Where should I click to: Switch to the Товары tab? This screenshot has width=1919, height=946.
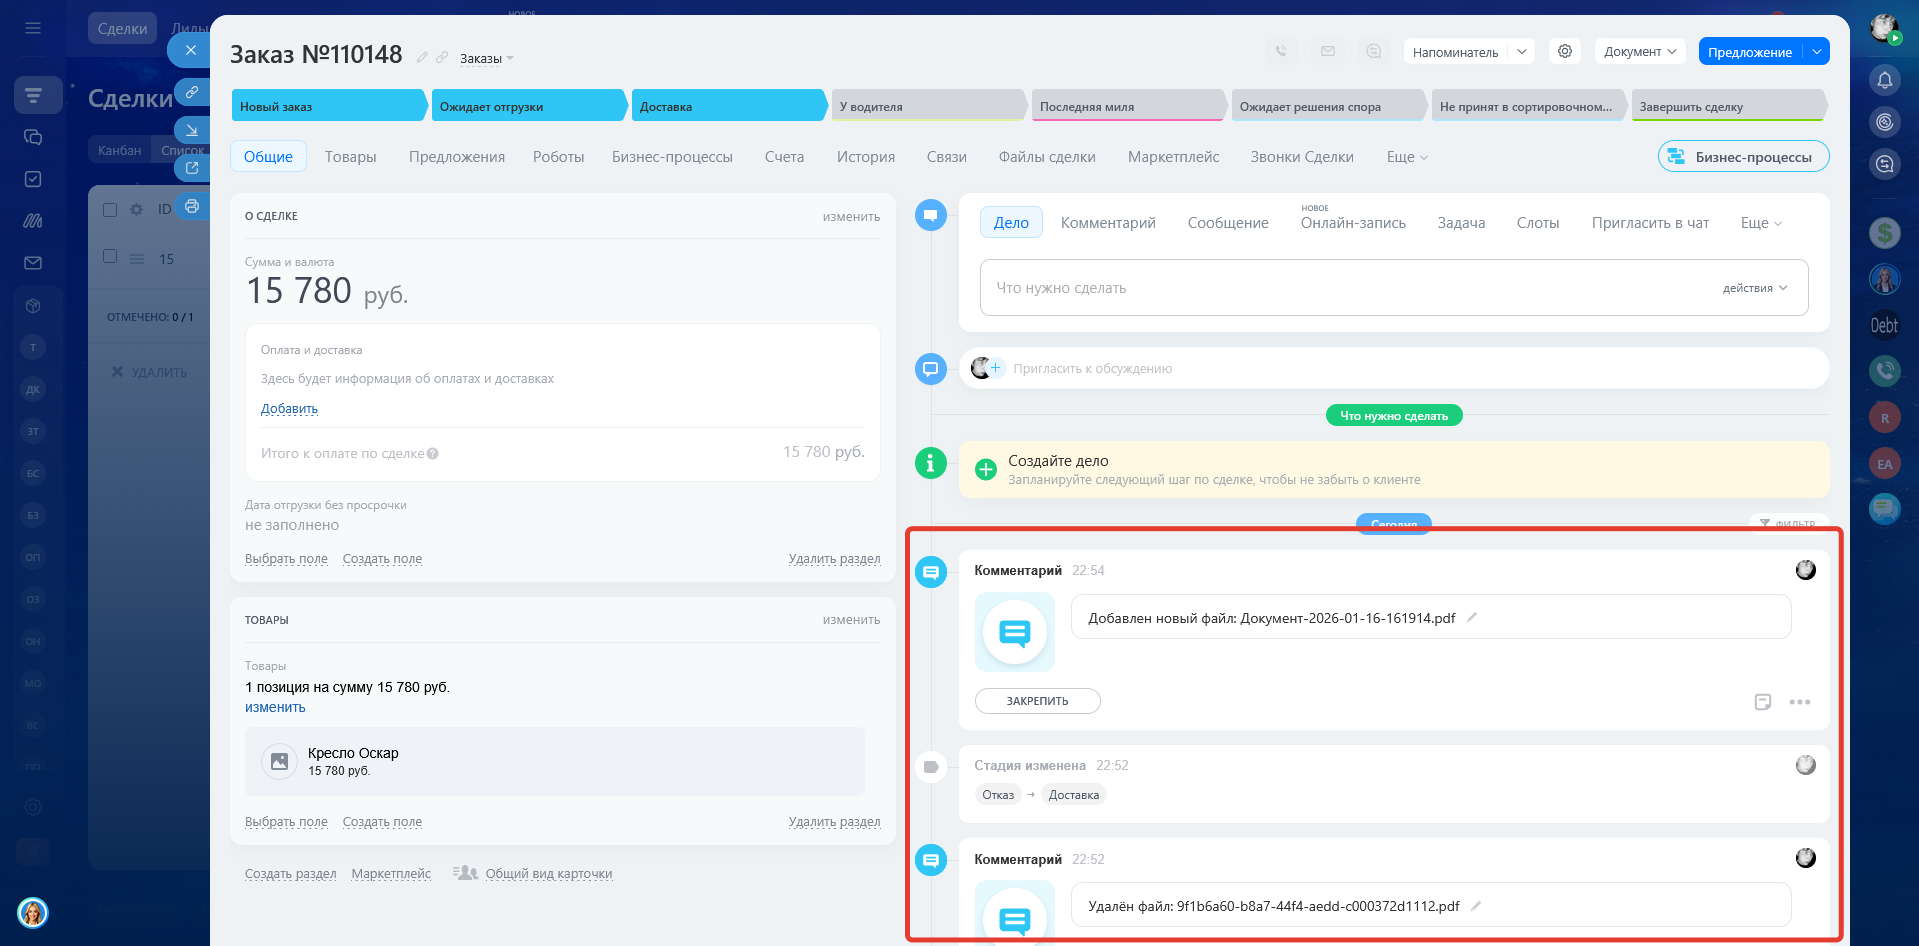pos(350,157)
